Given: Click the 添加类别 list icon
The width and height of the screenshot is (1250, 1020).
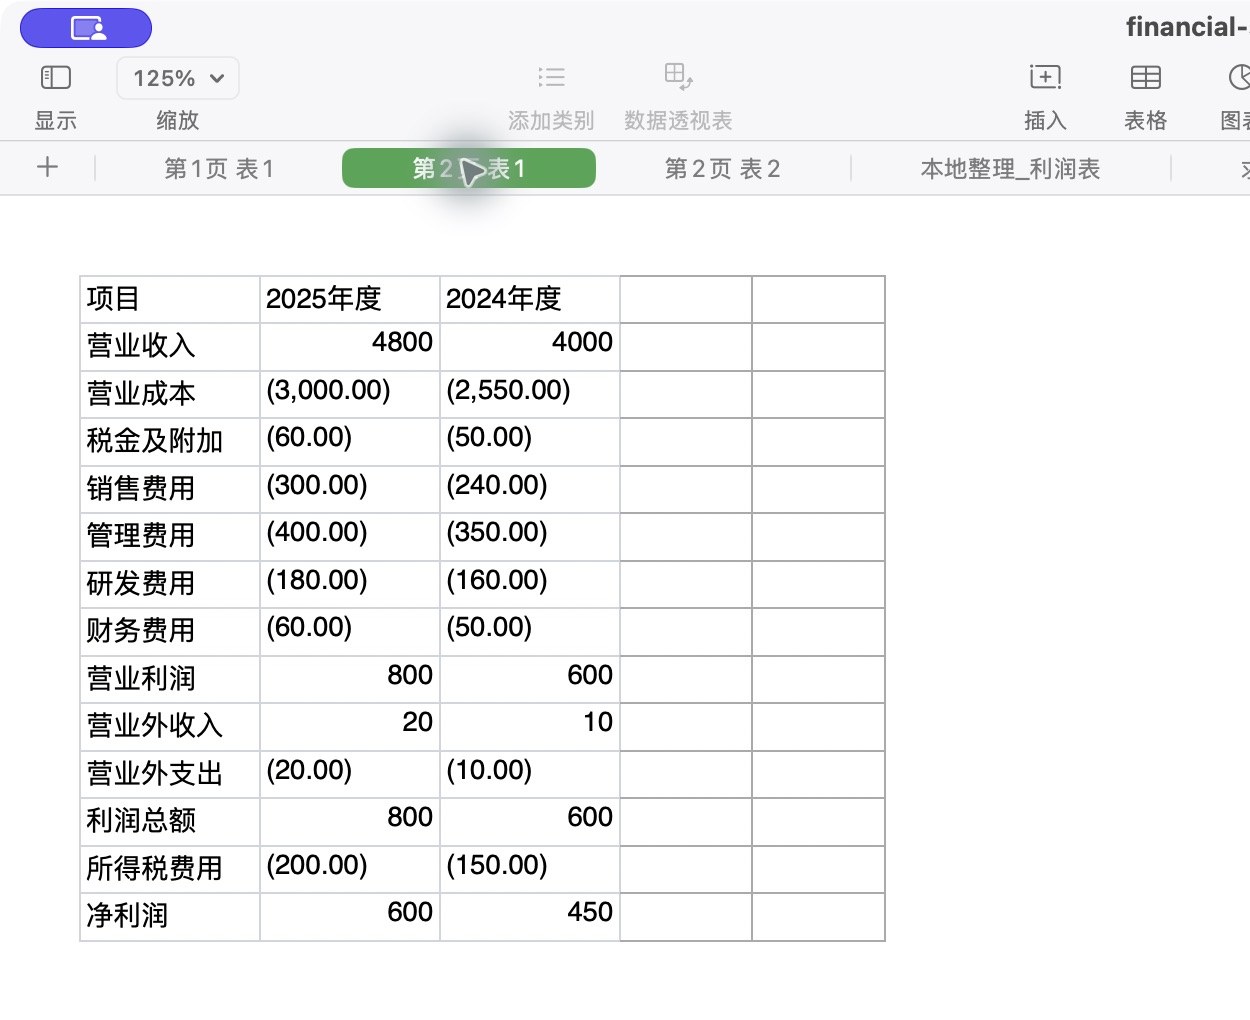Looking at the screenshot, I should pyautogui.click(x=551, y=78).
